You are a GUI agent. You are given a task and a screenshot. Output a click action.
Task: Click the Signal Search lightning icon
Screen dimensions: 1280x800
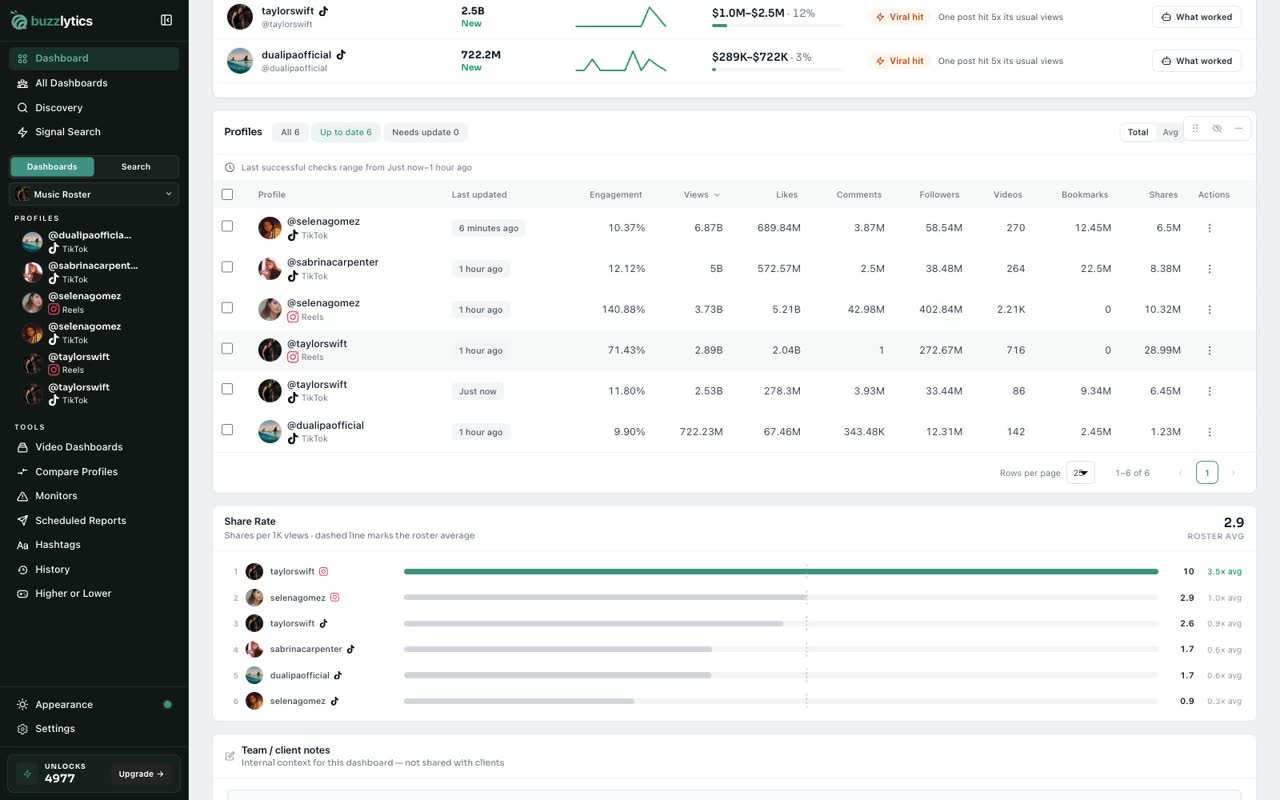(x=22, y=132)
